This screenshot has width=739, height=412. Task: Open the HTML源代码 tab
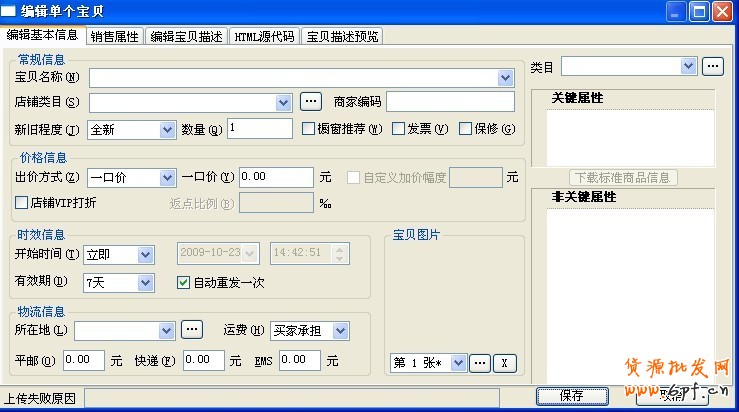pos(264,36)
